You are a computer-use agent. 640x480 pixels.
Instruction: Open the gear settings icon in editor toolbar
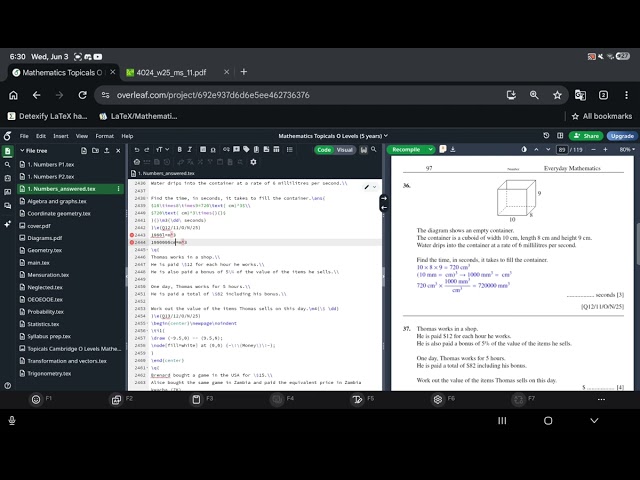(253, 162)
